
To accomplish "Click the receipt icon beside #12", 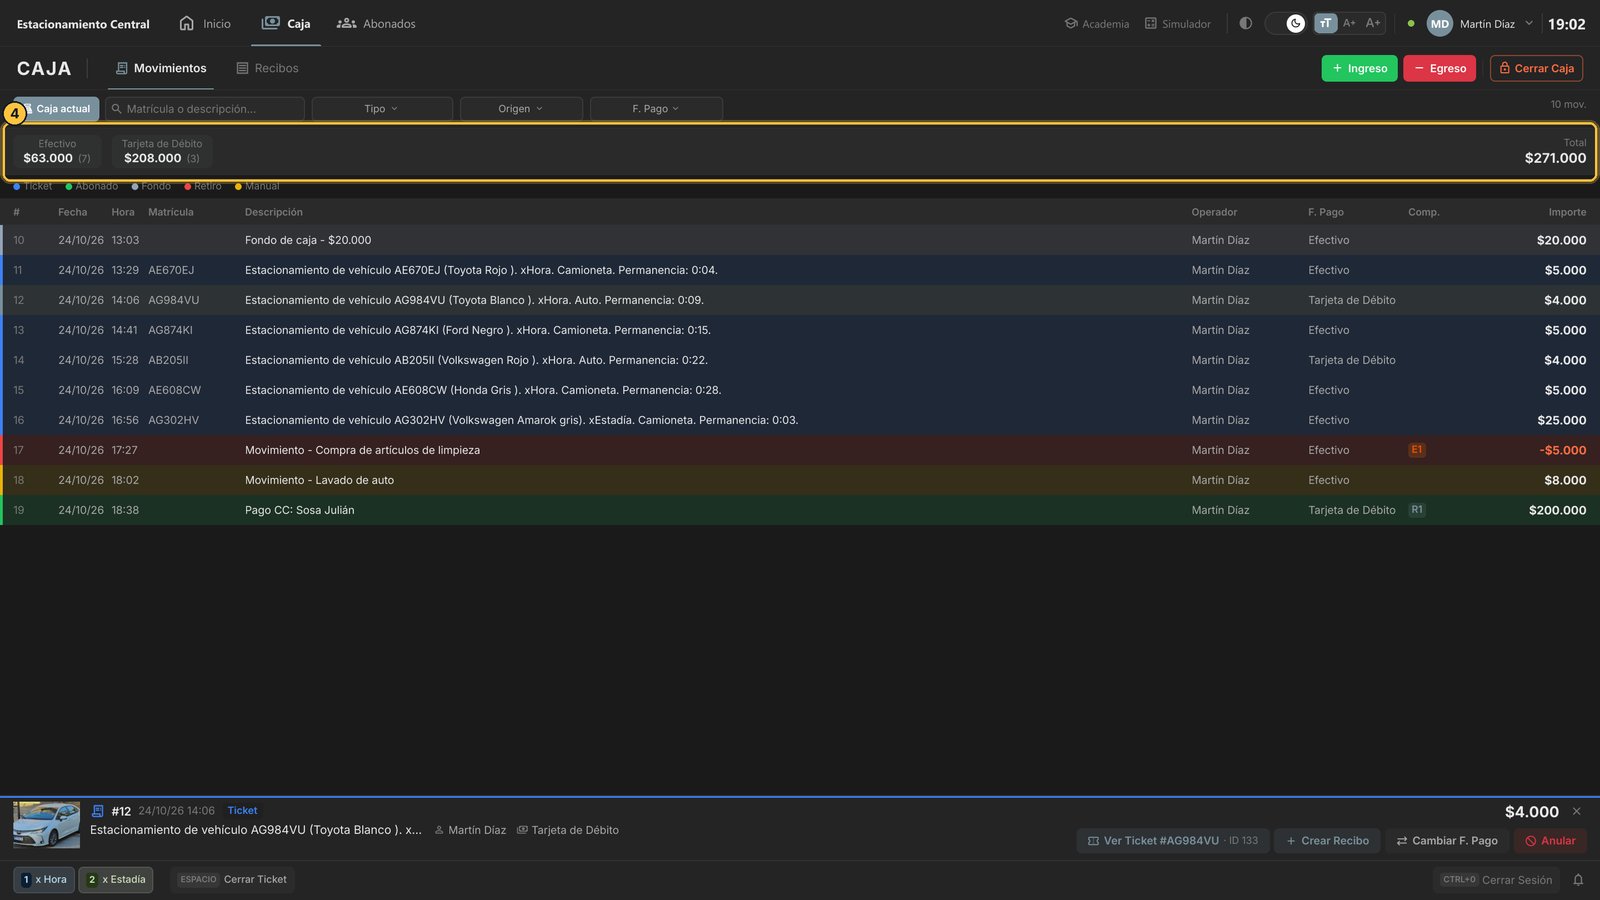I will tap(98, 811).
